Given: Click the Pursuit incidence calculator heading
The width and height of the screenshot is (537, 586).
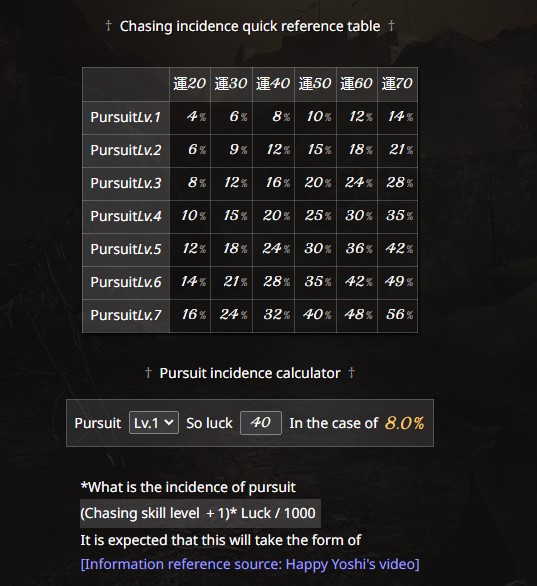Looking at the screenshot, I should pos(250,373).
